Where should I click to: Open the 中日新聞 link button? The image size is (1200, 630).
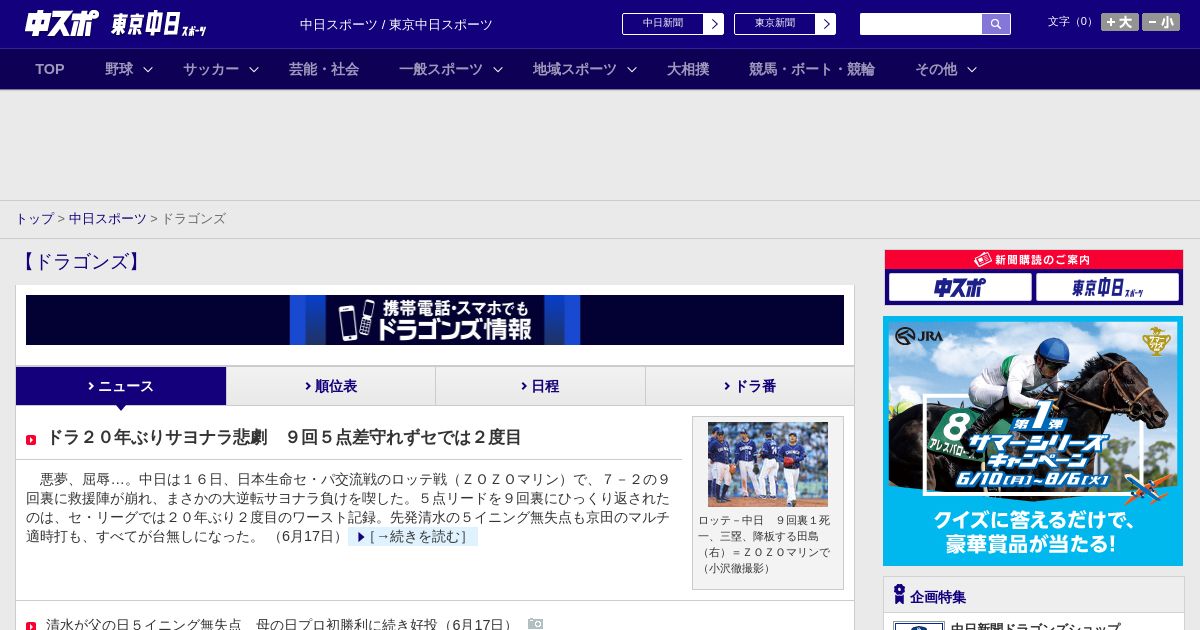click(x=663, y=24)
